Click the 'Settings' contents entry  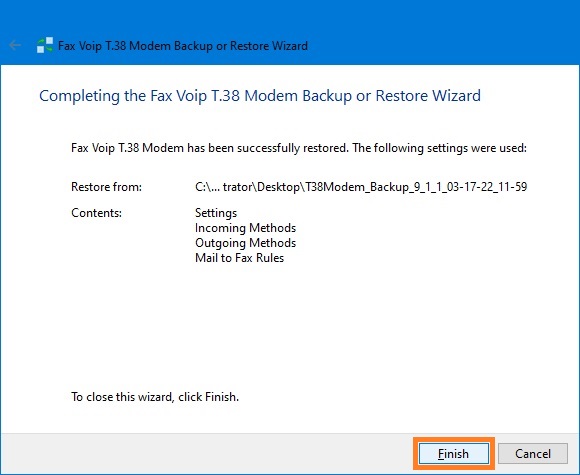pos(216,213)
